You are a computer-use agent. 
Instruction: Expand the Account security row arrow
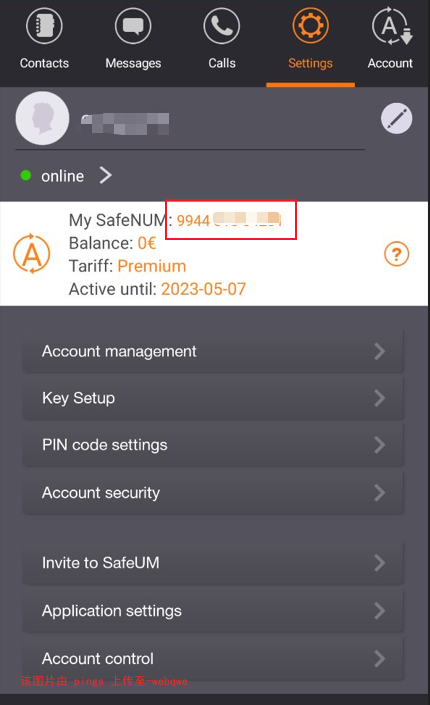point(380,493)
